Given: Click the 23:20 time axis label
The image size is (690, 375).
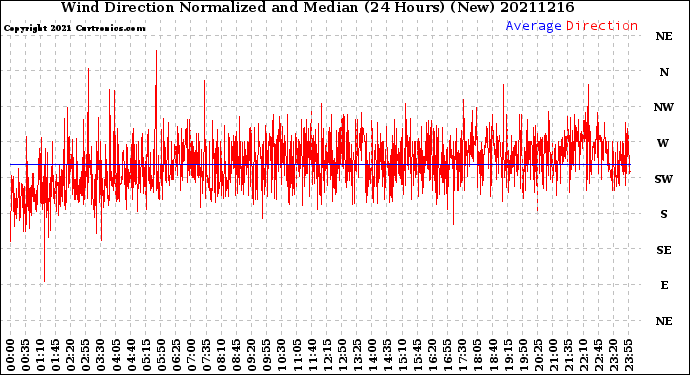Looking at the screenshot, I should tap(613, 355).
